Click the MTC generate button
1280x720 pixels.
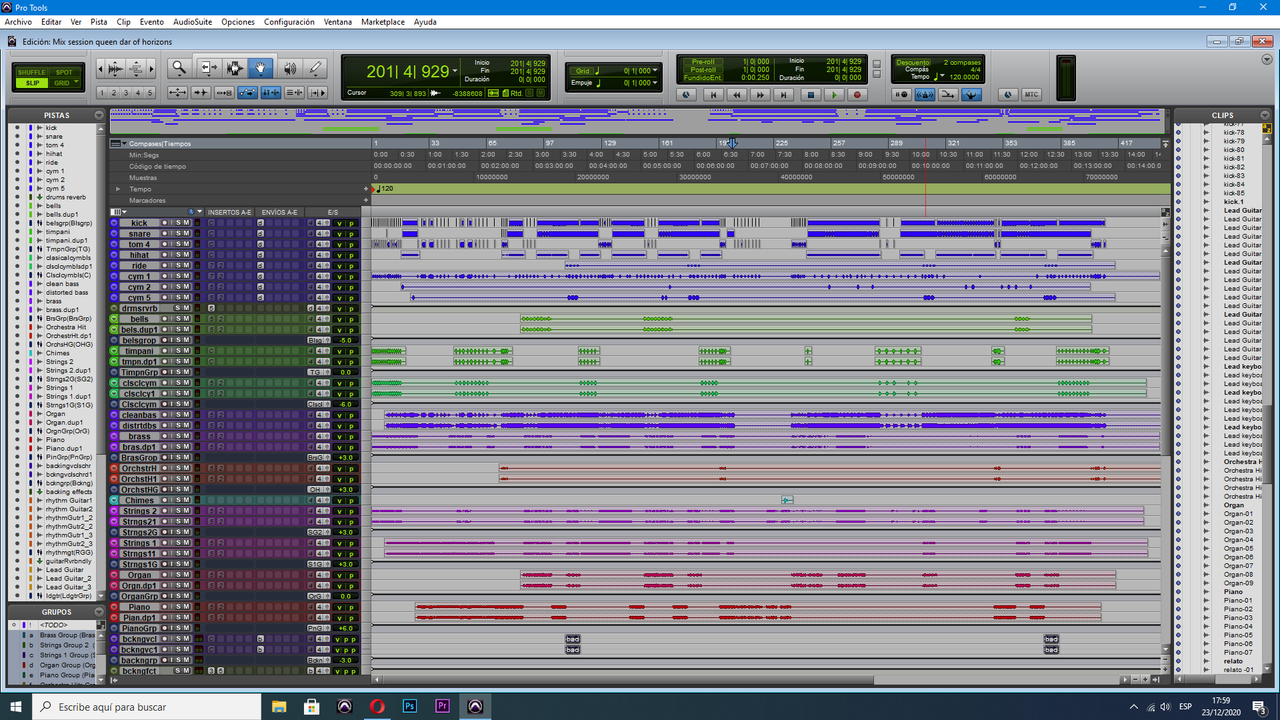tap(1032, 95)
